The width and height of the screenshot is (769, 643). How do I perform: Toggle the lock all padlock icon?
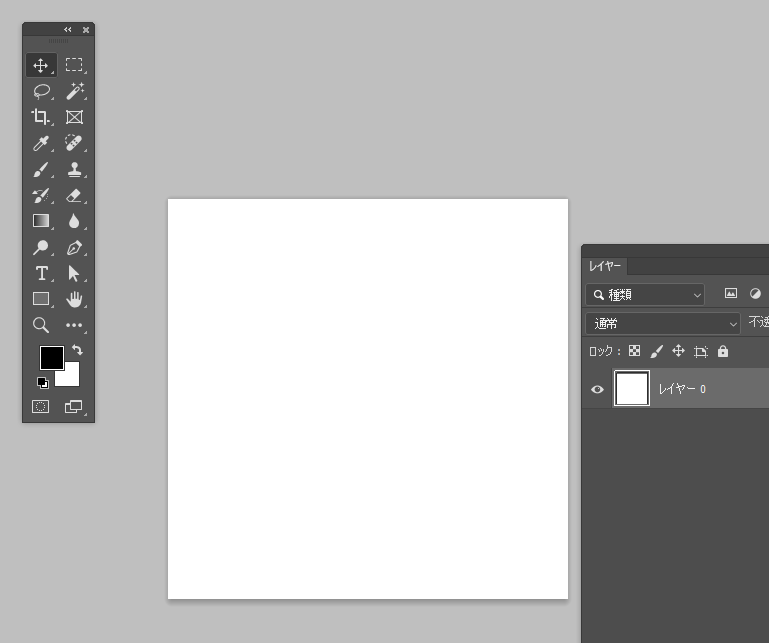tap(723, 351)
